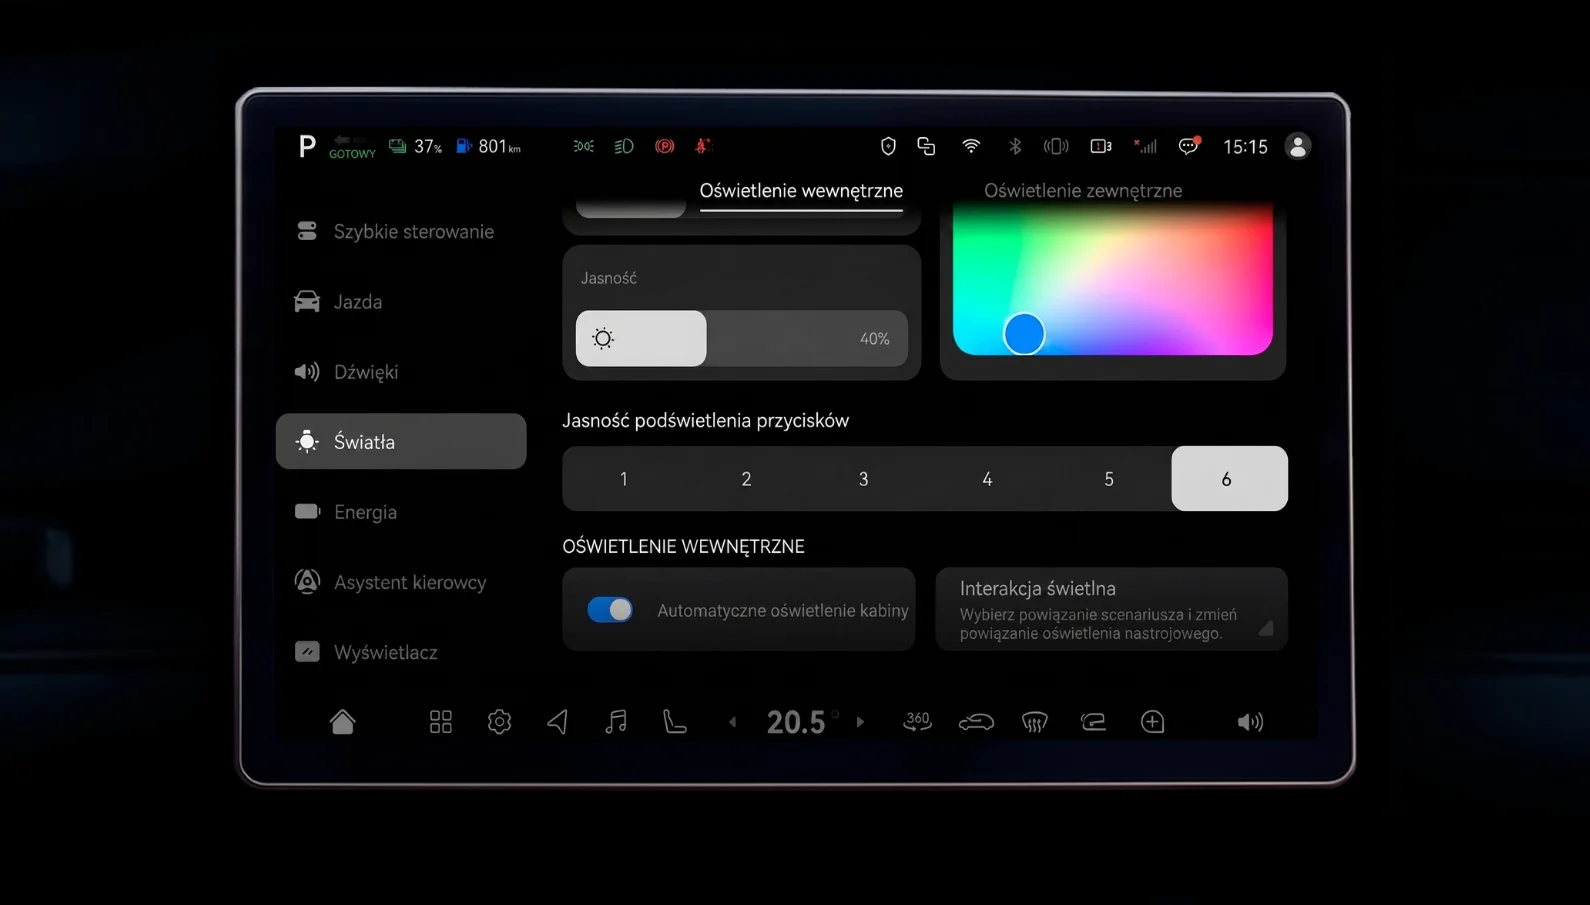
Task: Set button backlight brightness to 5
Action: coord(1109,479)
